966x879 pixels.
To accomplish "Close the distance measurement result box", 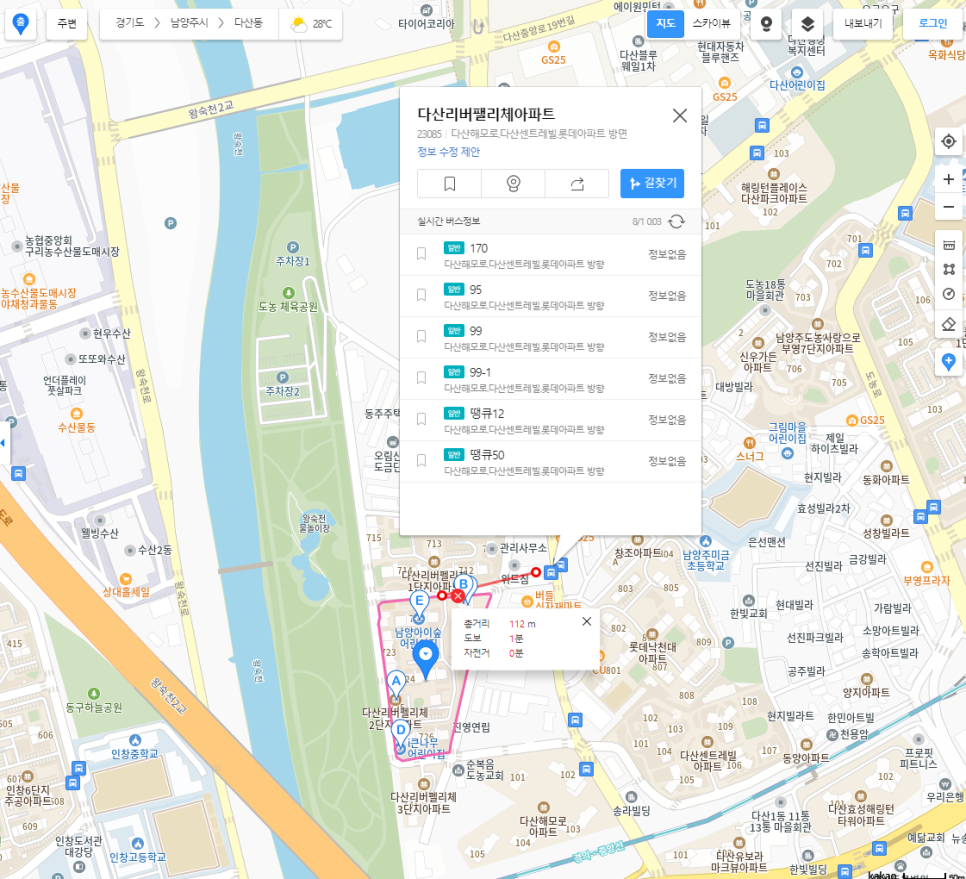I will tap(586, 622).
